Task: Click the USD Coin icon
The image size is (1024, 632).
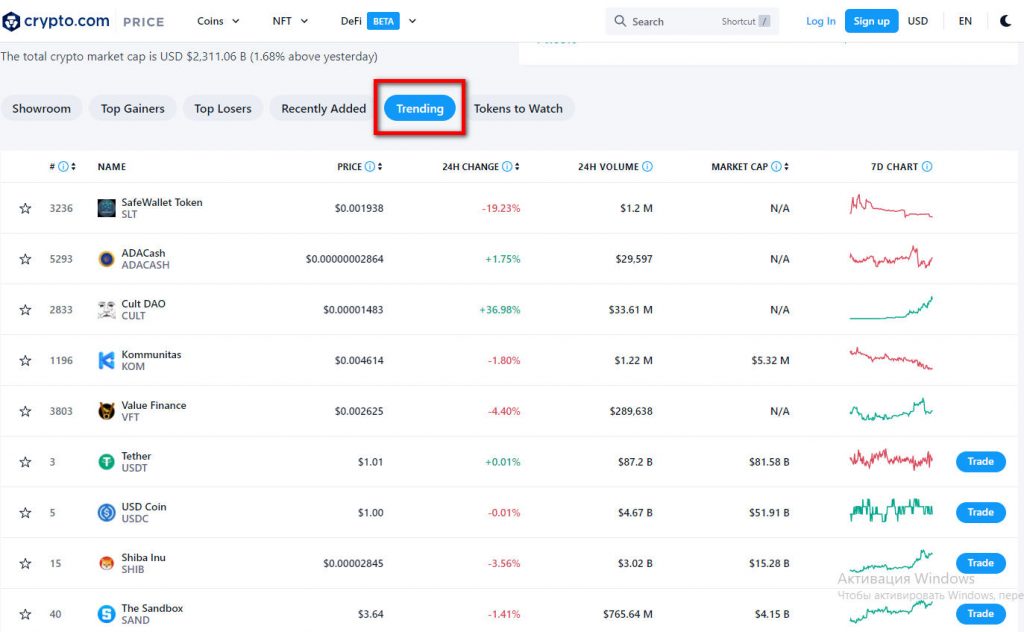Action: coord(106,513)
